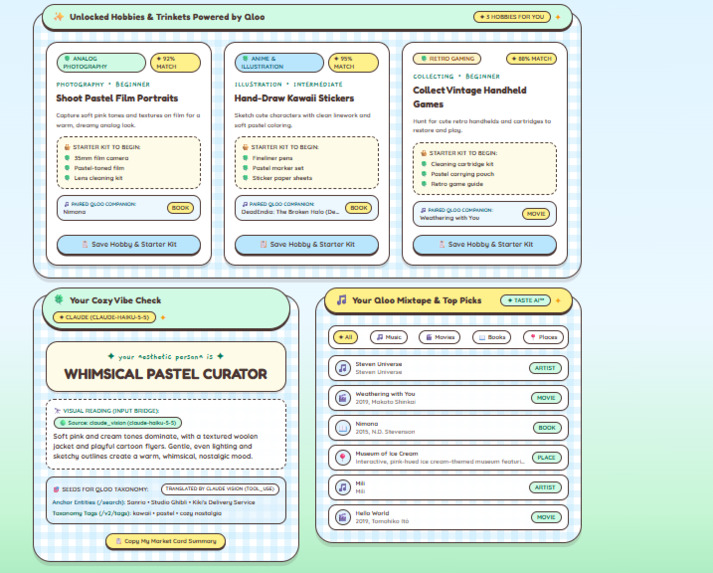Click the music note icon in Steven Universe row
Image resolution: width=713 pixels, height=573 pixels.
[342, 368]
